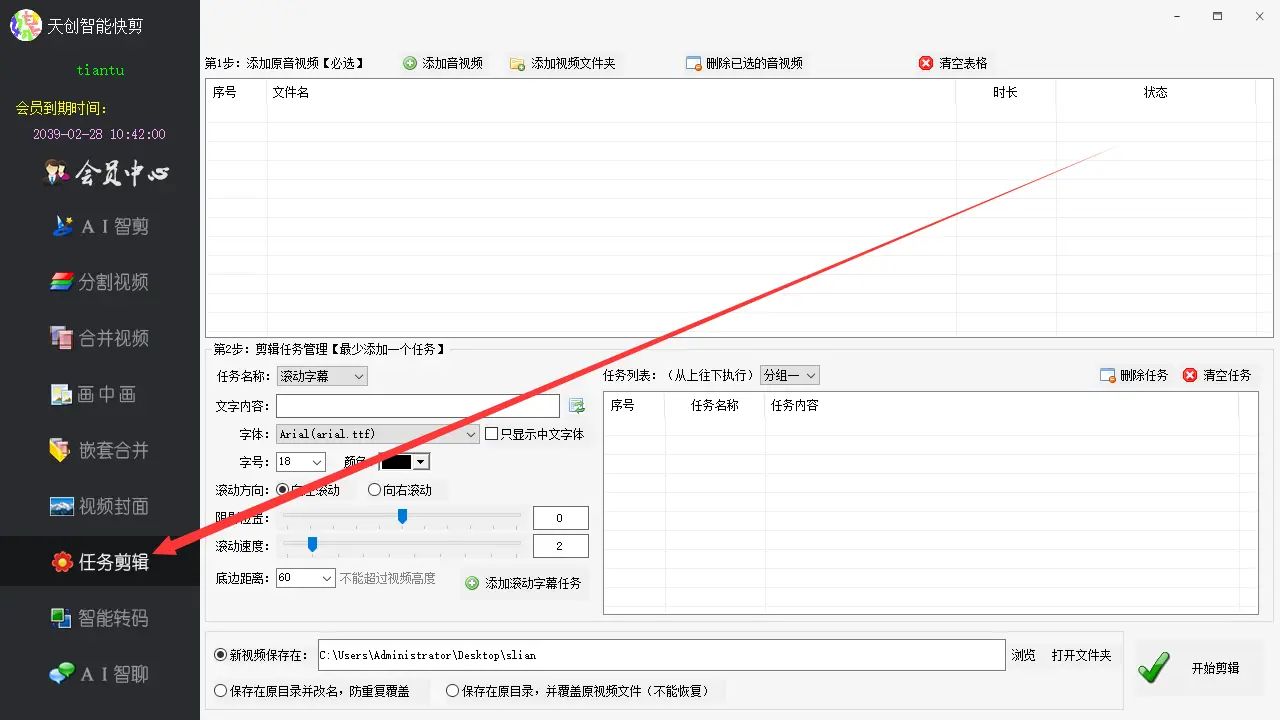The image size is (1280, 720).
Task: Switch to 合并视频 merge video
Action: coord(100,338)
